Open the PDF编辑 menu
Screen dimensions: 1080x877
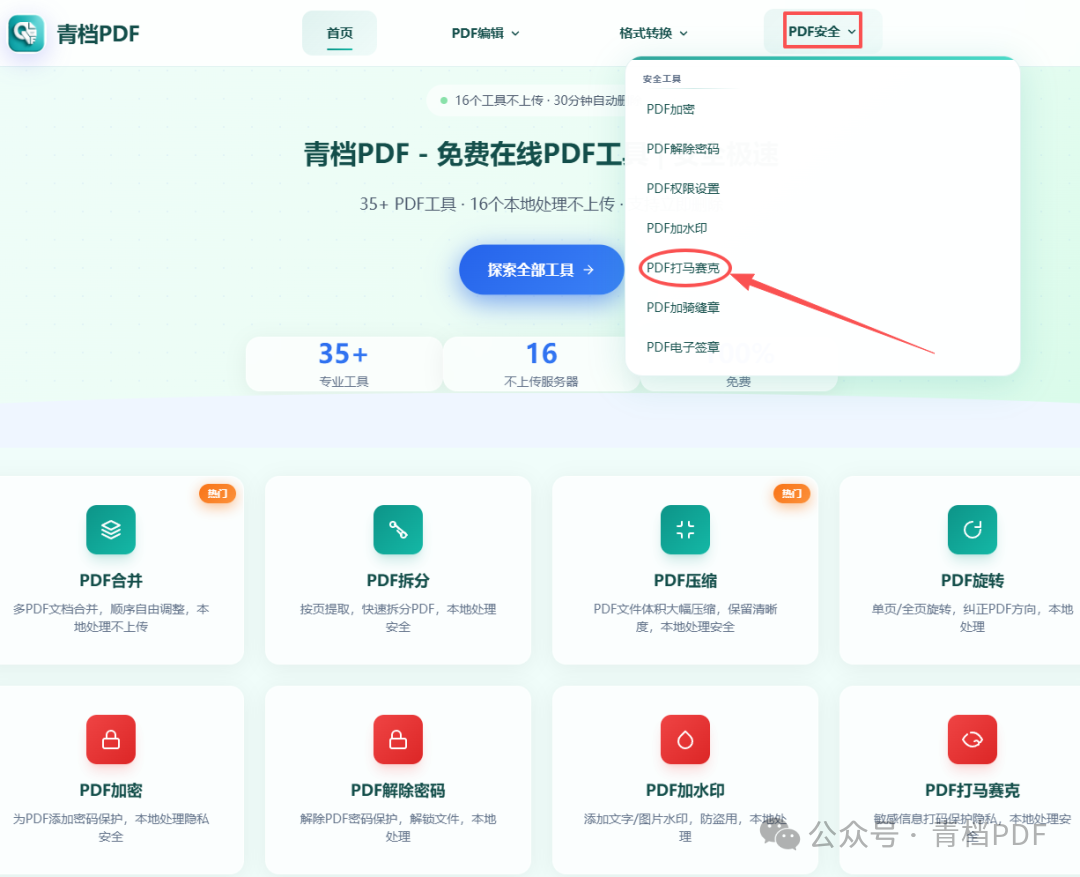coord(486,33)
